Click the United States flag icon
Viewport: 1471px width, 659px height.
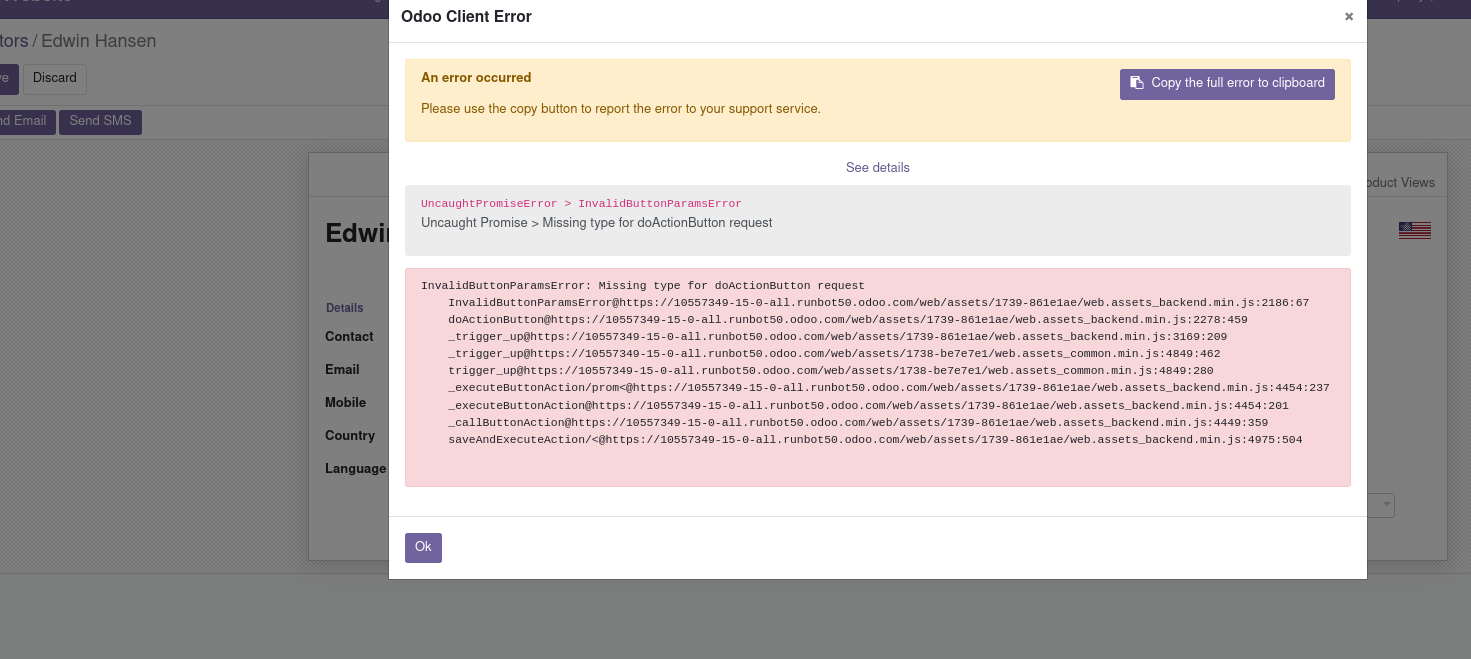tap(1414, 229)
